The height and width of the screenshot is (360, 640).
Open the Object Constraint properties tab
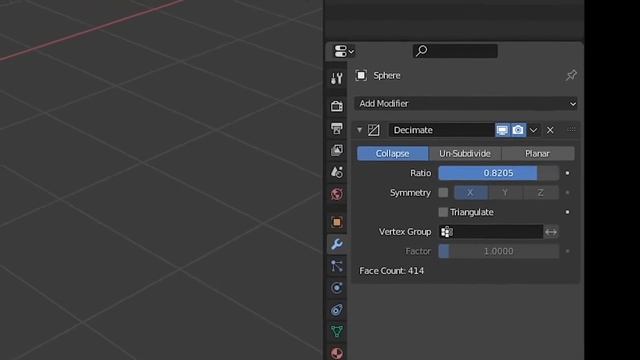pos(337,310)
